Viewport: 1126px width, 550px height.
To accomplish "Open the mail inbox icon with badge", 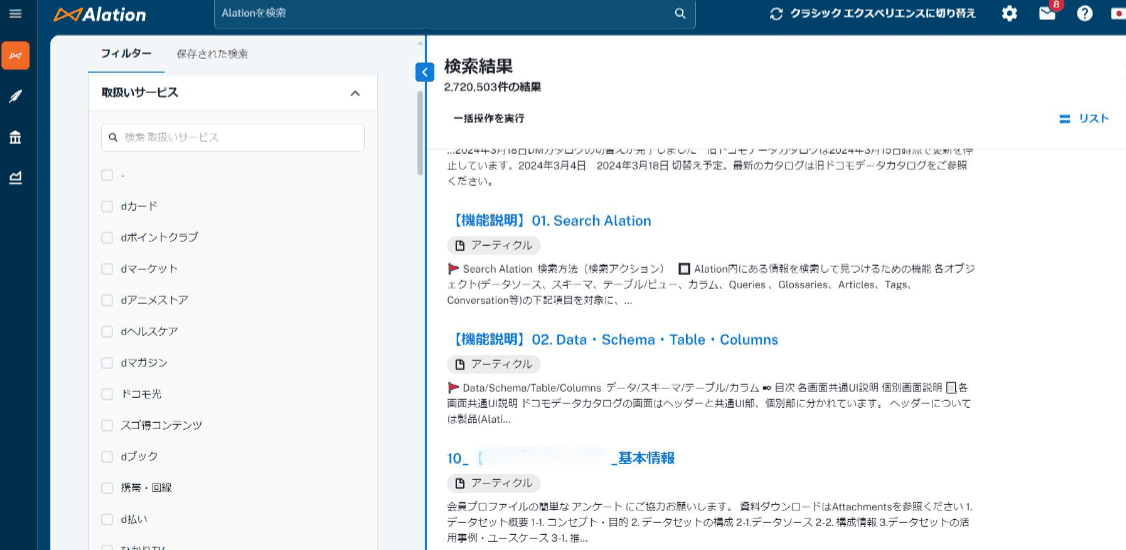I will (1047, 14).
